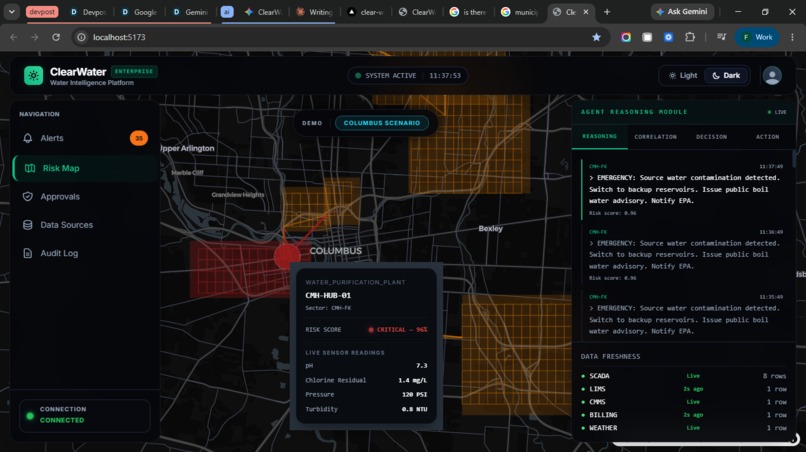The height and width of the screenshot is (452, 806).
Task: Open Data Sources database icon
Action: [x=28, y=225]
